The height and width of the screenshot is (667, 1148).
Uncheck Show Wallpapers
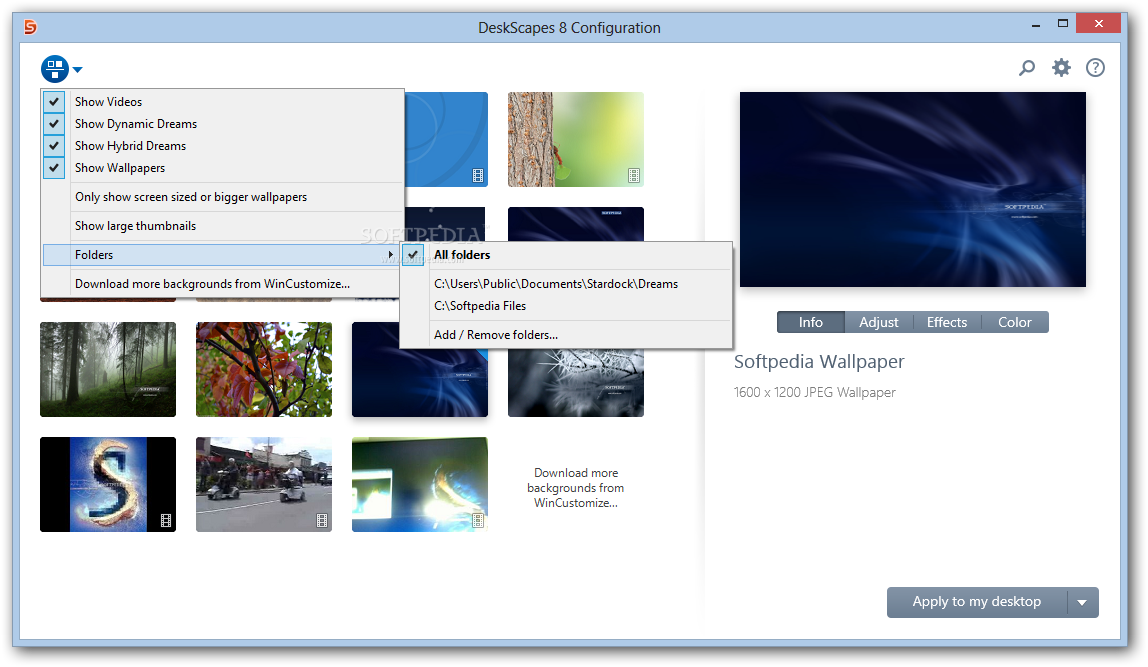tap(54, 168)
